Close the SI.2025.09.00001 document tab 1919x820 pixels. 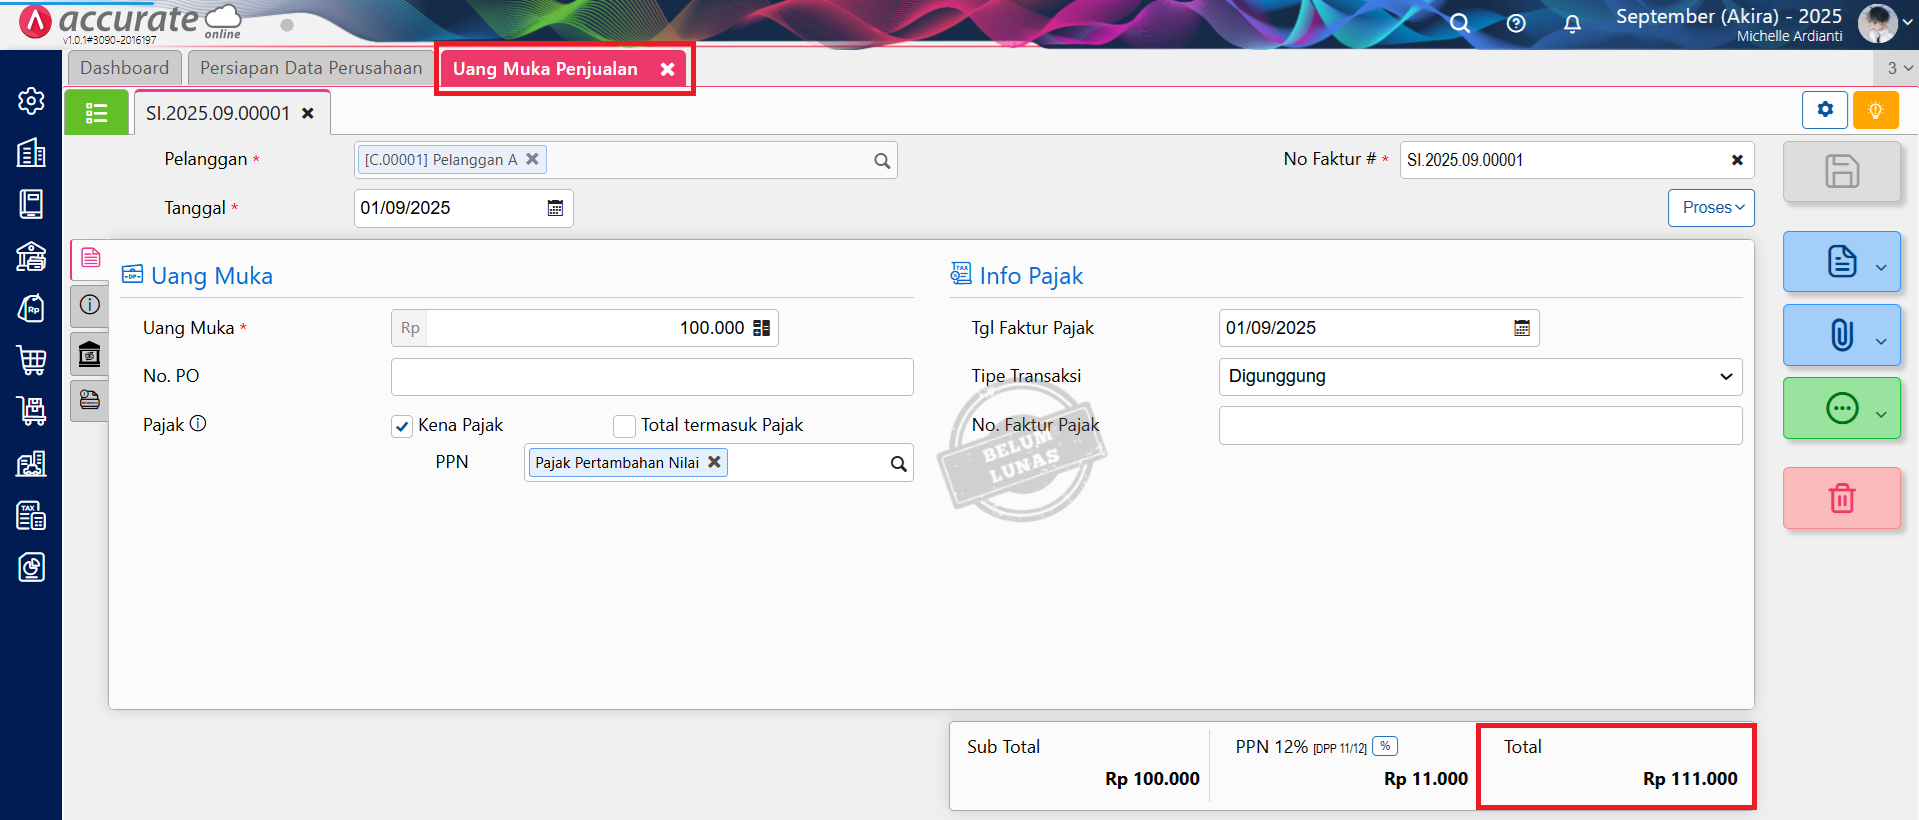[308, 114]
